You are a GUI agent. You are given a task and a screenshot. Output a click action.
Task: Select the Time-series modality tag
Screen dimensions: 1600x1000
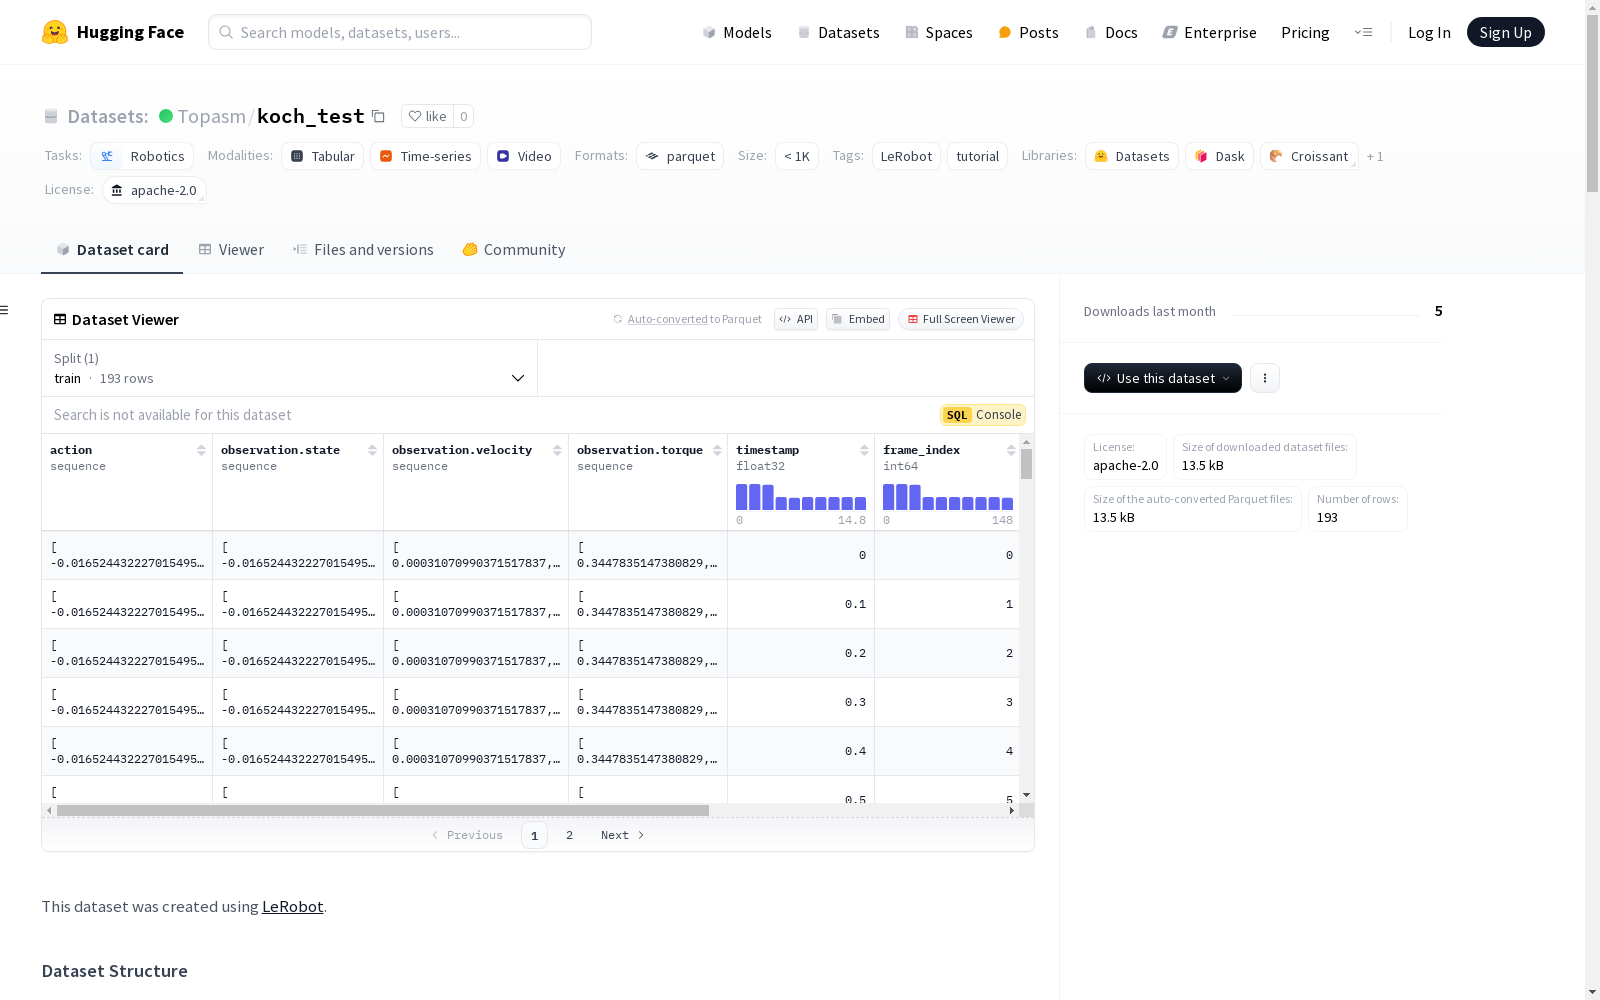(425, 156)
